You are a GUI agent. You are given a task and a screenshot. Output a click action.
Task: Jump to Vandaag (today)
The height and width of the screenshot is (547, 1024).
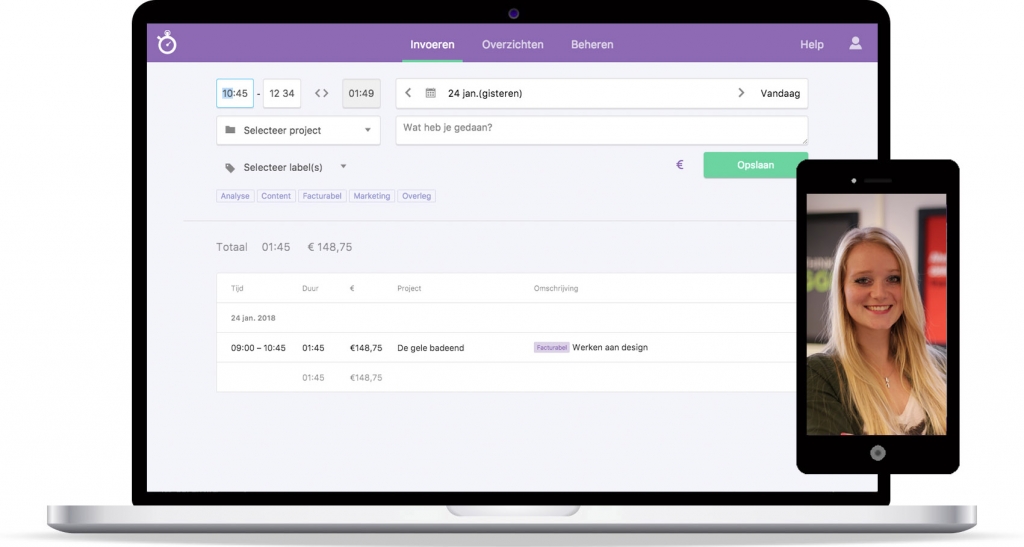click(x=780, y=93)
